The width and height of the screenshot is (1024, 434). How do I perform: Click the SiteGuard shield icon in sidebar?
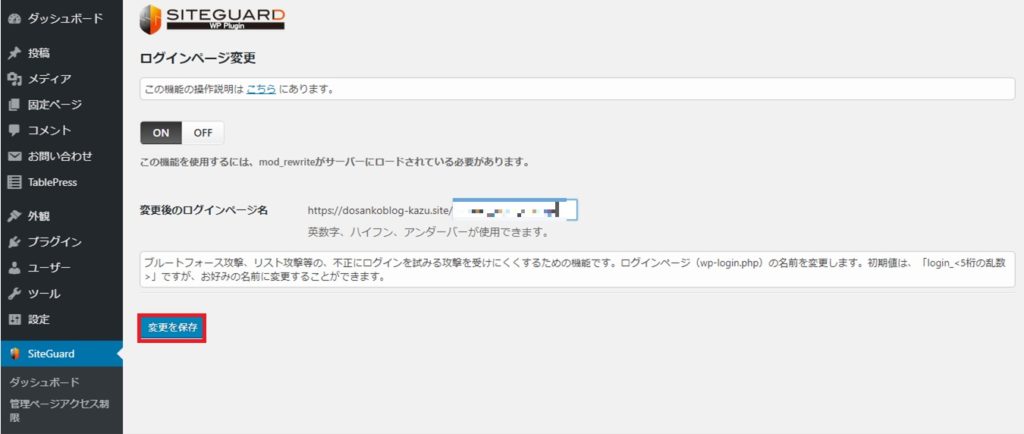pos(14,354)
